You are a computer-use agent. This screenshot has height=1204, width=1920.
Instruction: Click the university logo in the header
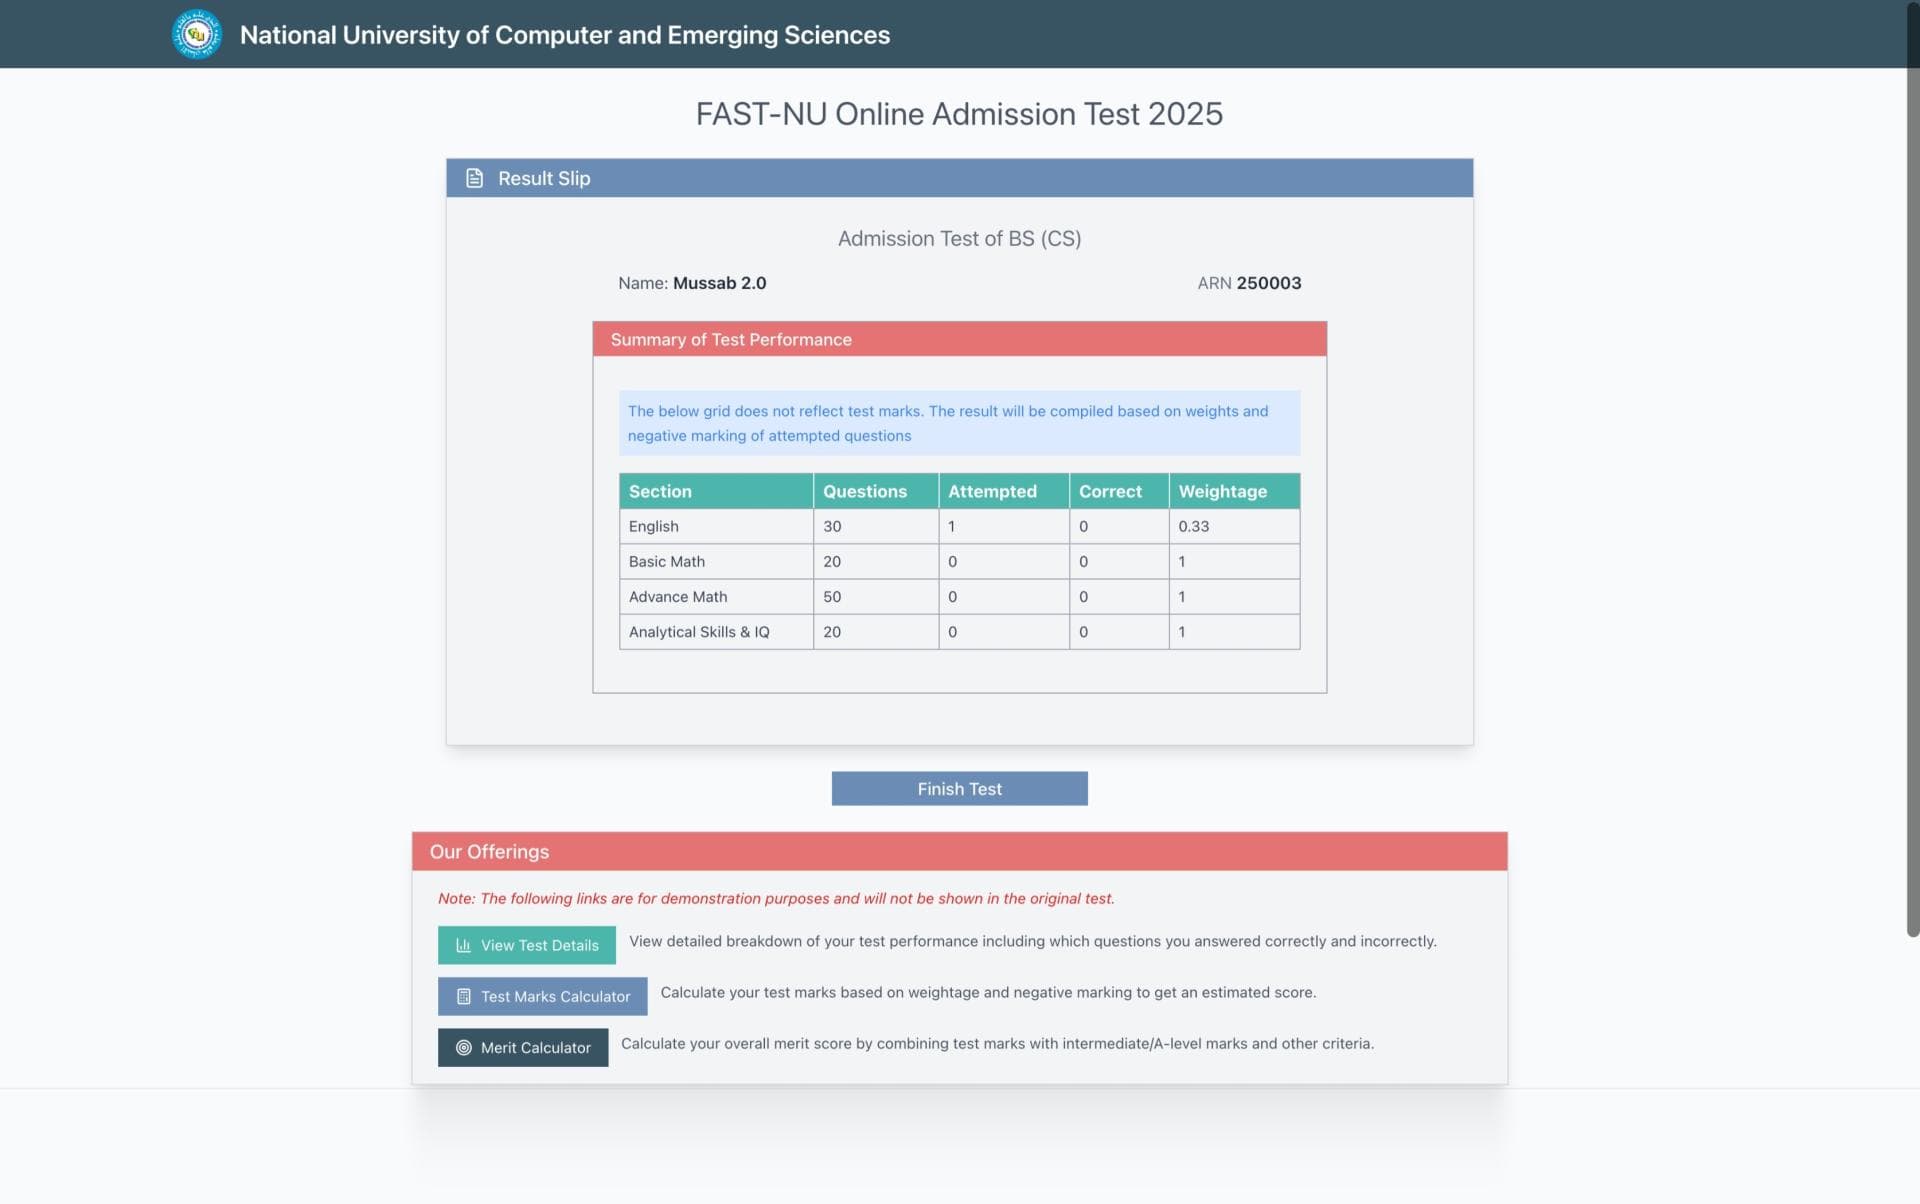197,34
